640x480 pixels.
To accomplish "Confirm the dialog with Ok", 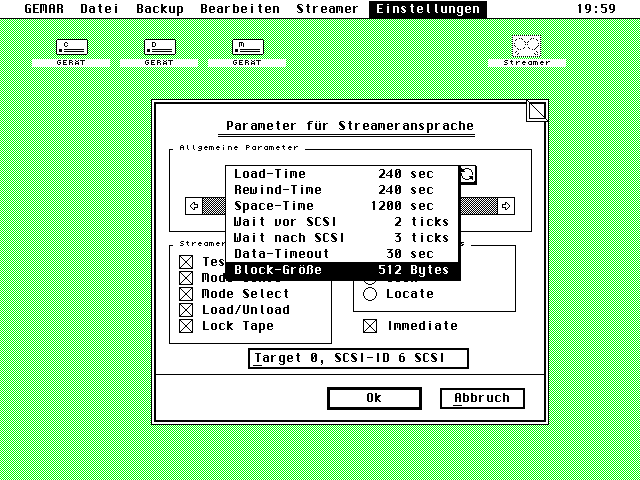I will (373, 398).
